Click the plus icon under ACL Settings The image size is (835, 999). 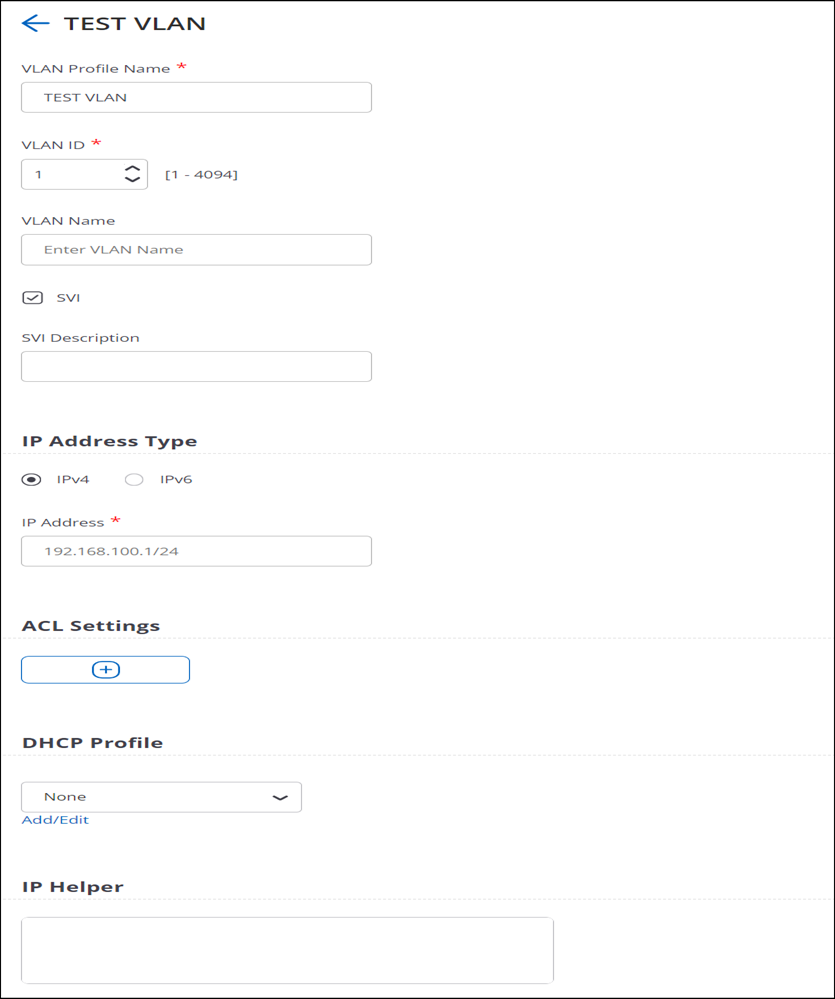coord(106,670)
